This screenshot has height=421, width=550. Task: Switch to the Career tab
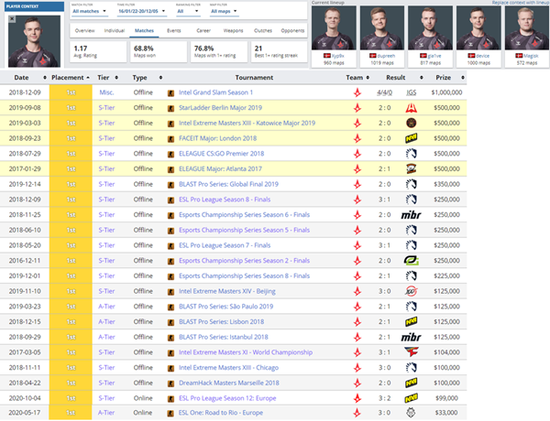203,31
